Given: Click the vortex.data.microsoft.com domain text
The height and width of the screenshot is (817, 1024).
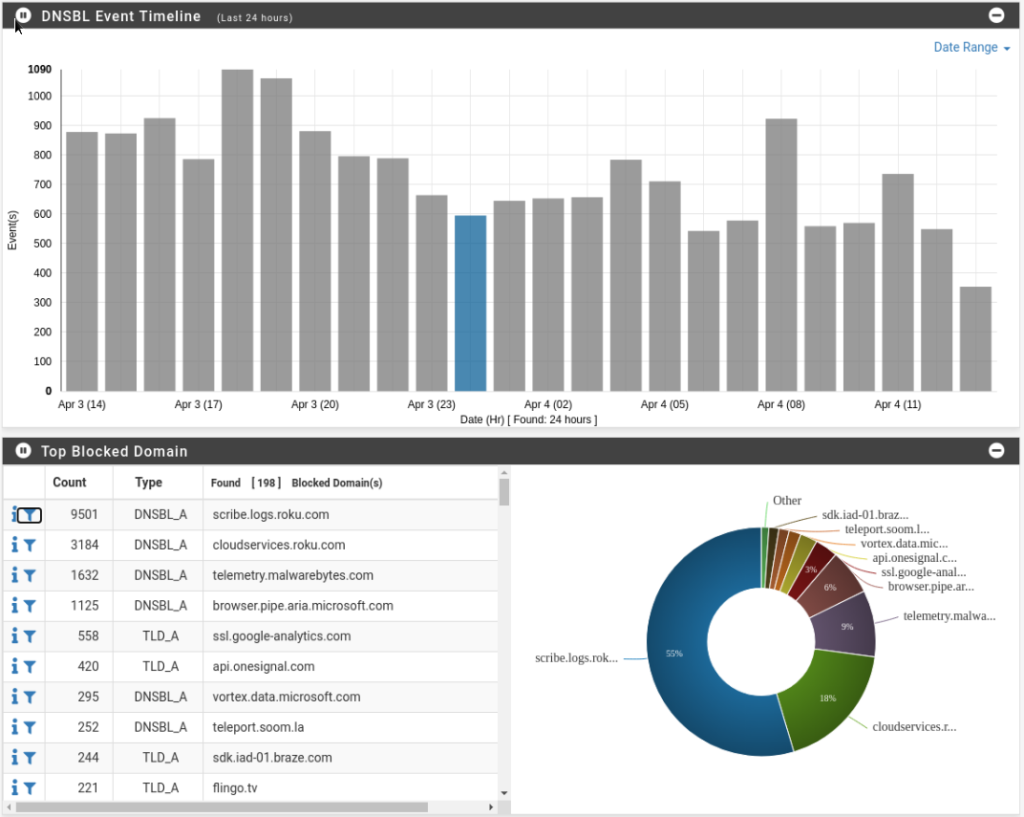Looking at the screenshot, I should coord(286,697).
